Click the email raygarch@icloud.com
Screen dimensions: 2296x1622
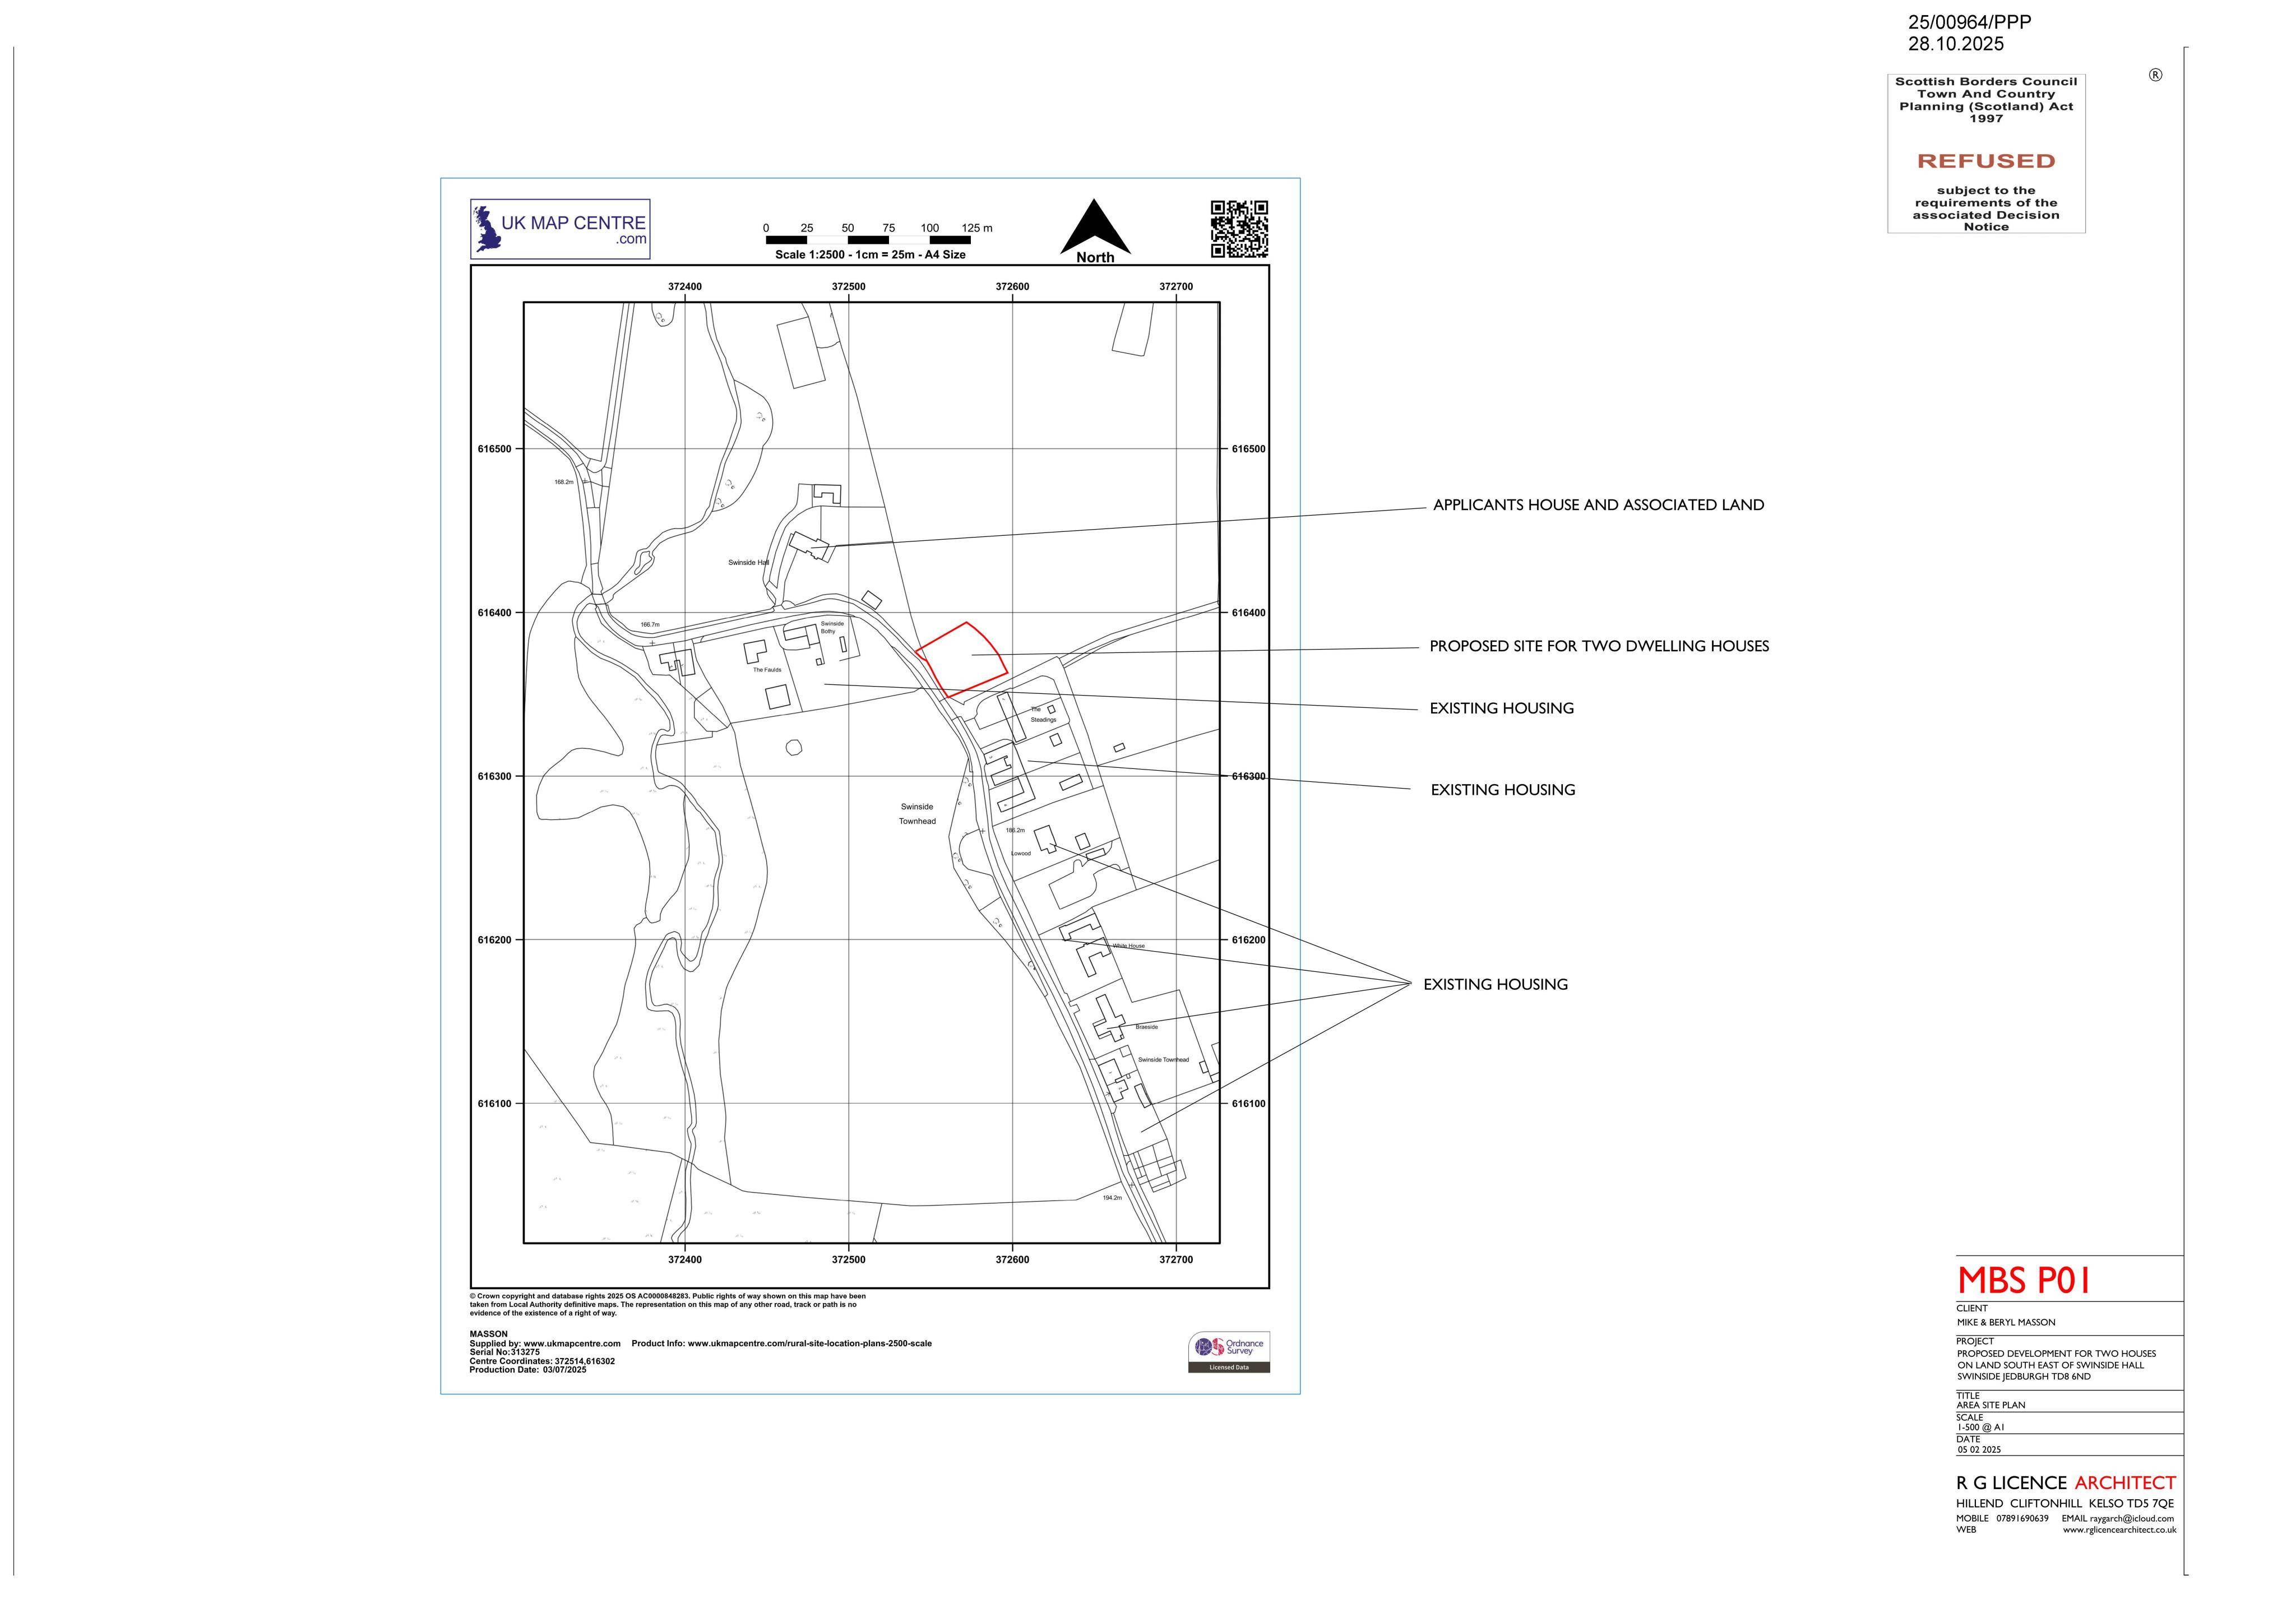[x=2132, y=1518]
